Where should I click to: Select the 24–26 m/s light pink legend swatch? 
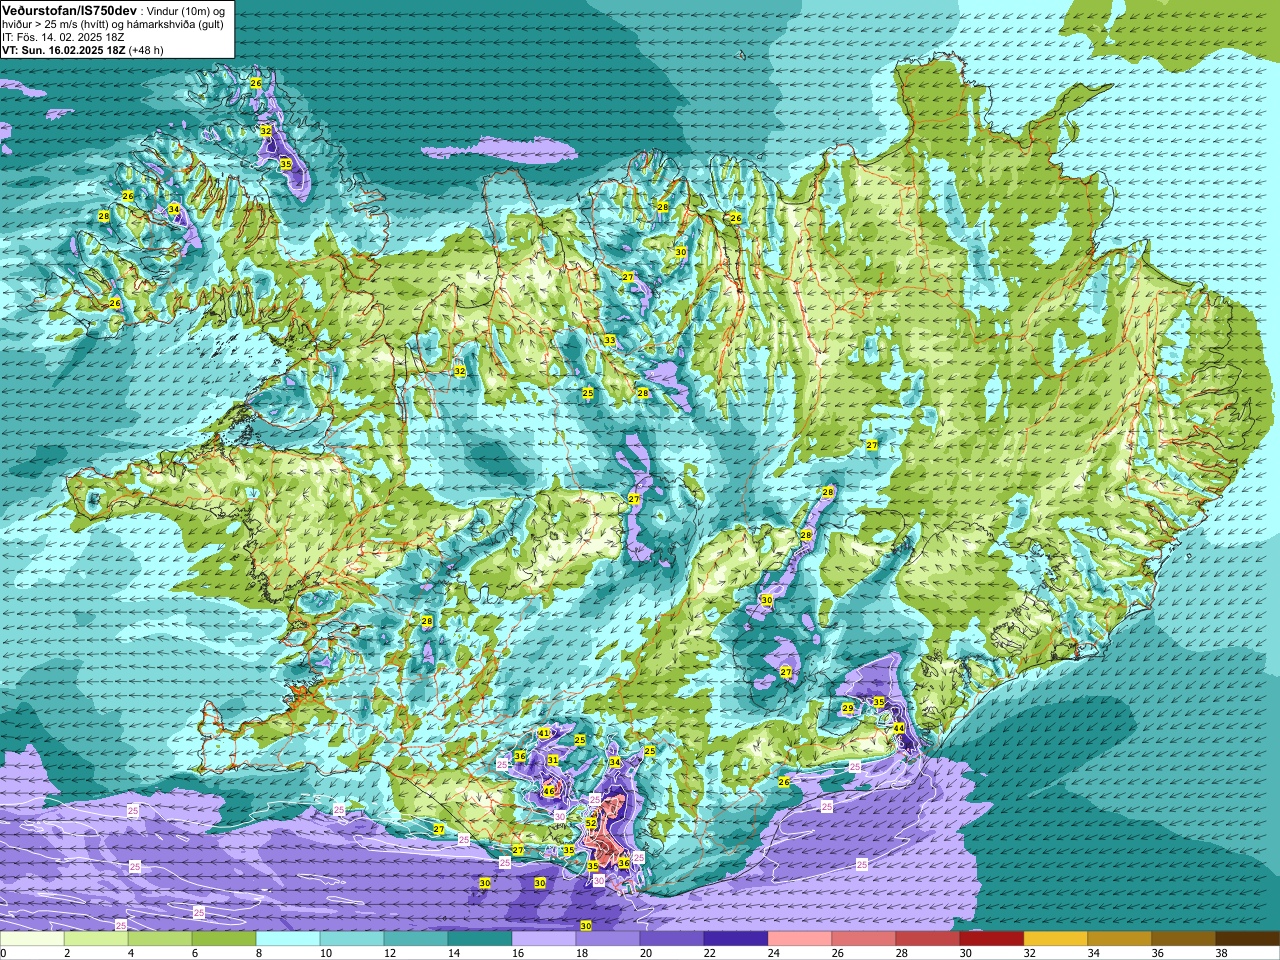800,939
